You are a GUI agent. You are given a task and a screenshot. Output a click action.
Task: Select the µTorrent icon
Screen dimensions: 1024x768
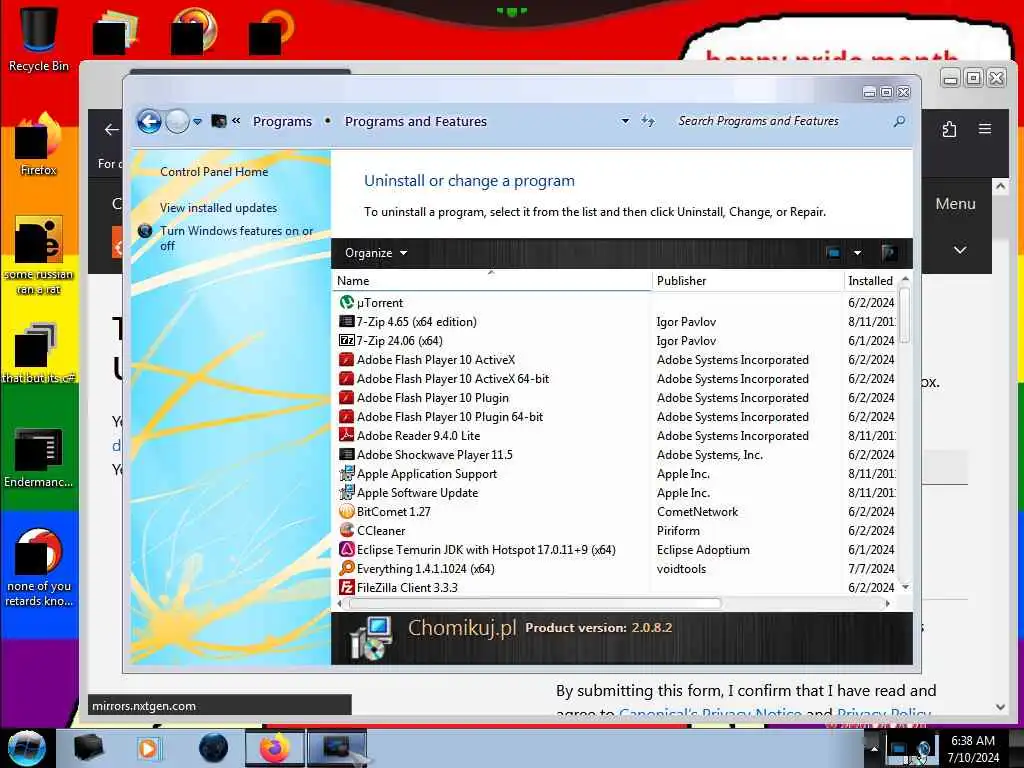[x=347, y=302]
